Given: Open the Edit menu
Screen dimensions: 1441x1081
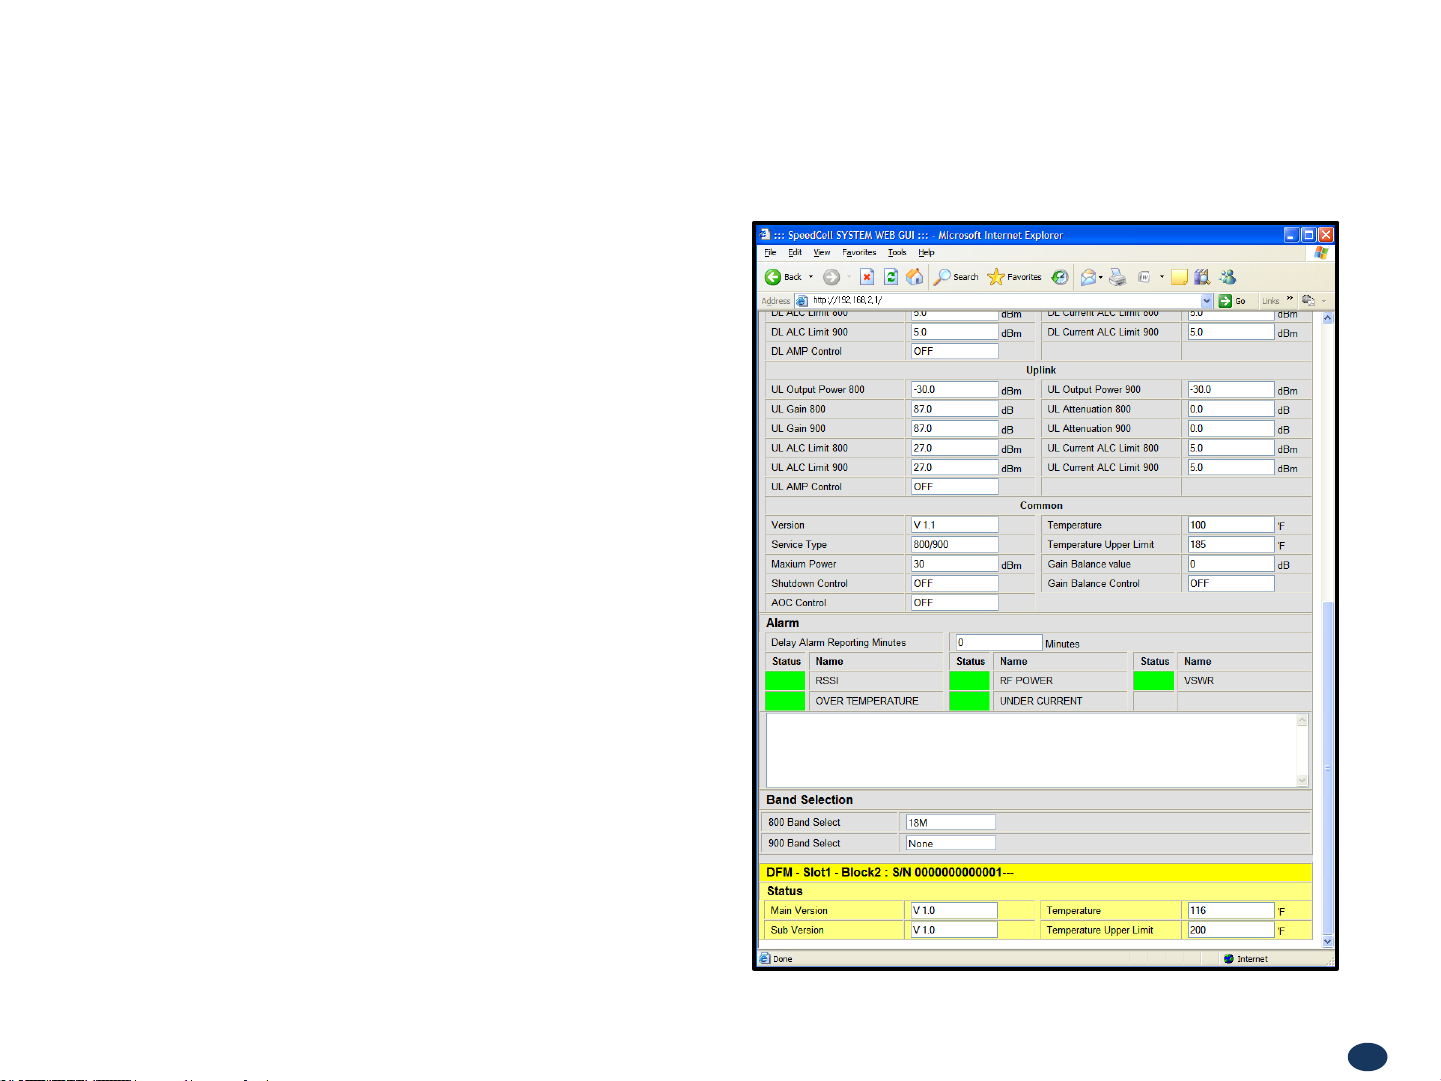Looking at the screenshot, I should tap(795, 253).
